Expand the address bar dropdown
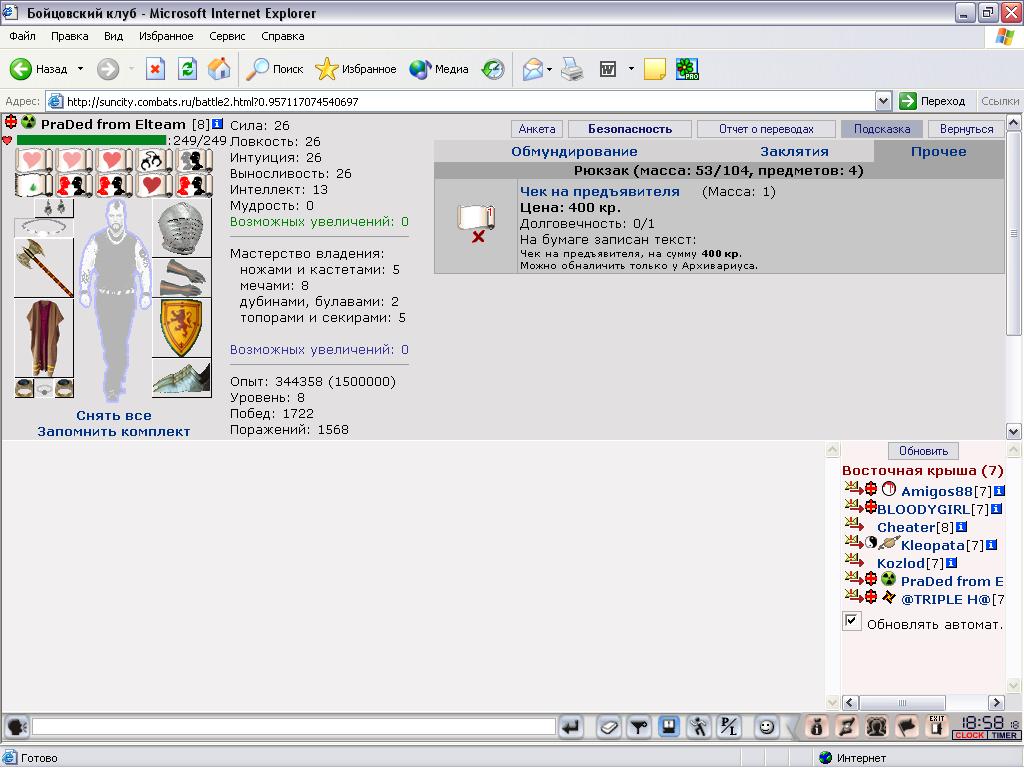 click(883, 101)
